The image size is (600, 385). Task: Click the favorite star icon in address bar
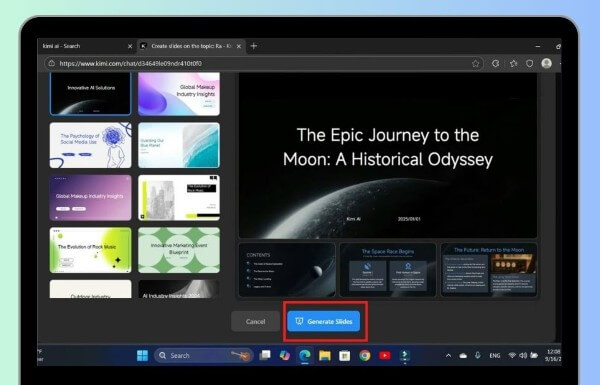coord(475,64)
